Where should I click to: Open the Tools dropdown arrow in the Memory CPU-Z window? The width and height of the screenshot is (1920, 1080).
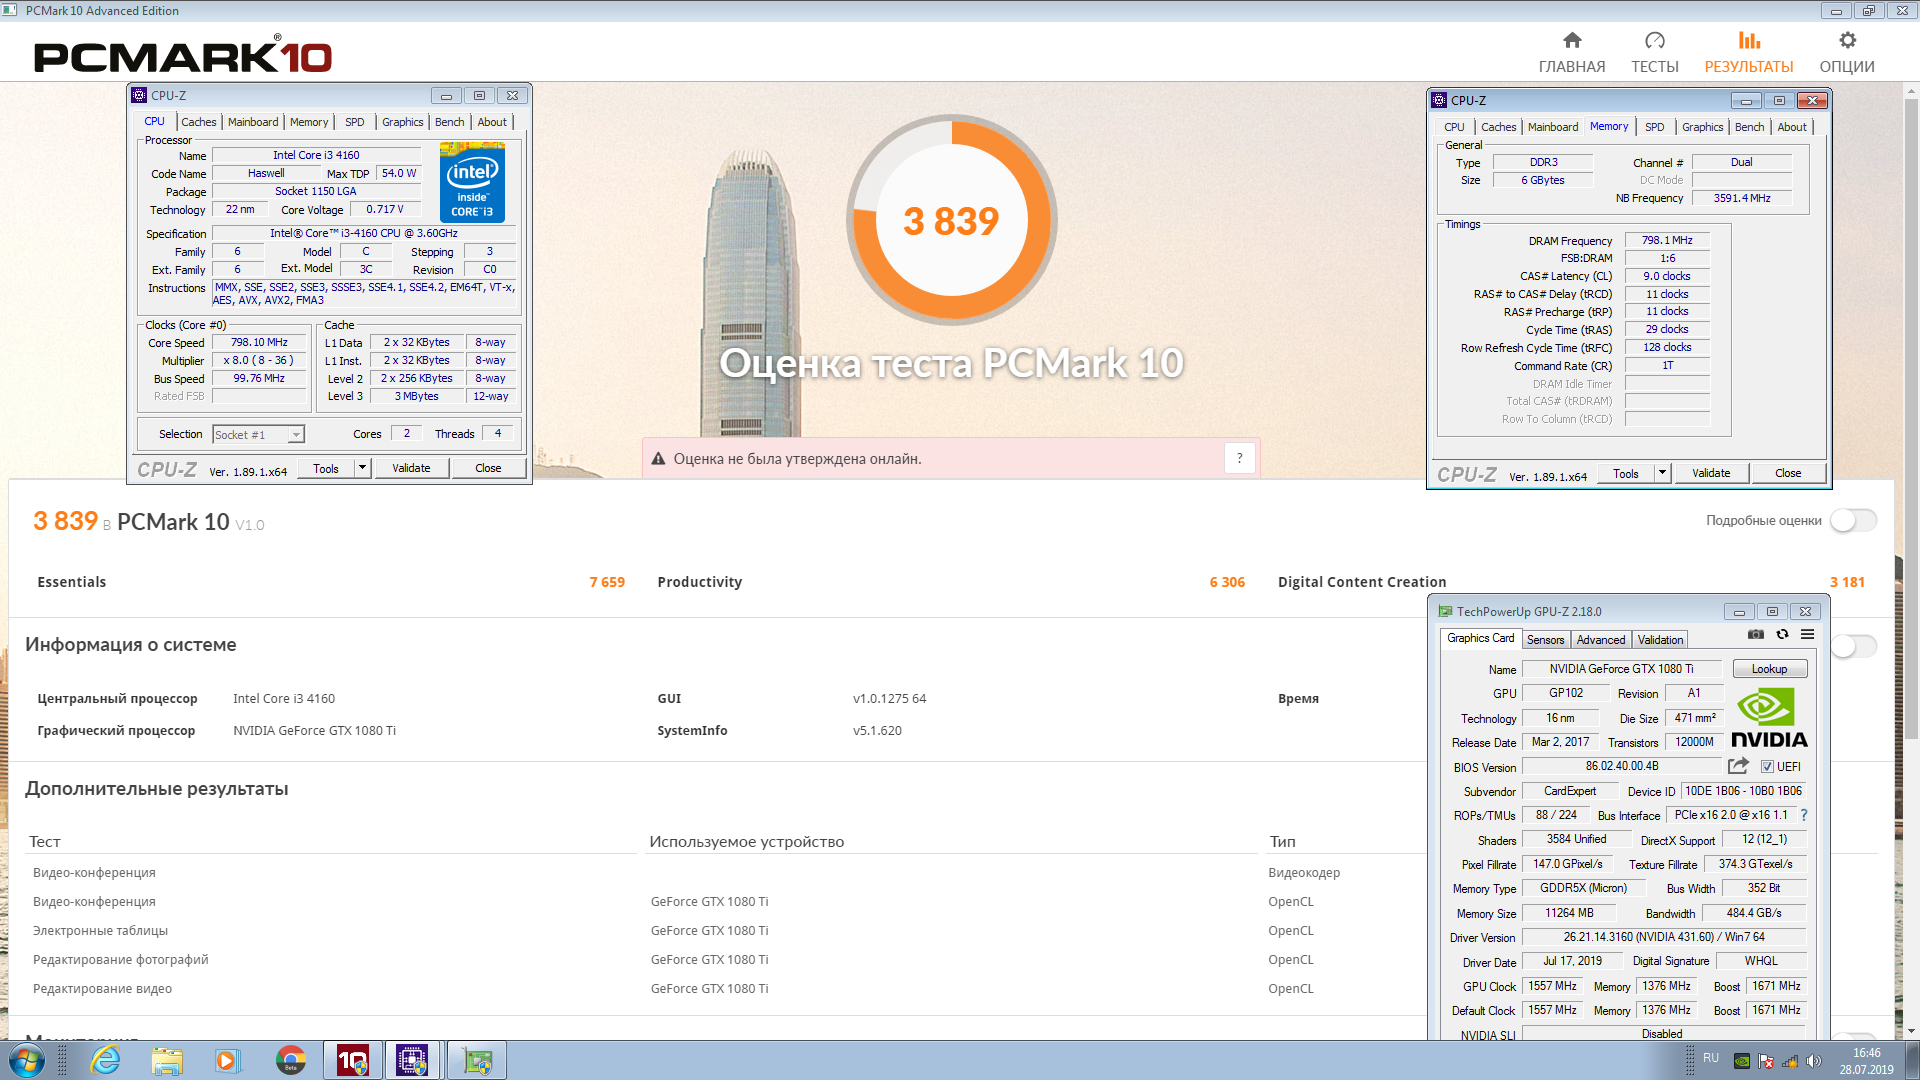coord(1662,473)
